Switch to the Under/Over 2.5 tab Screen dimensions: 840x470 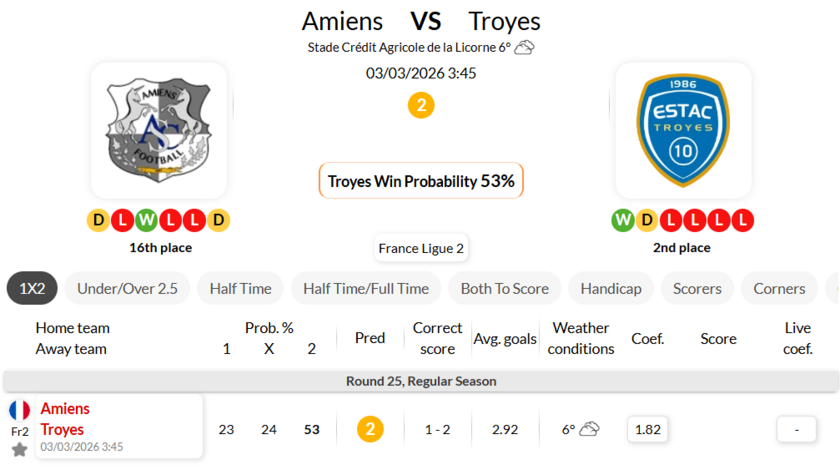click(x=127, y=288)
